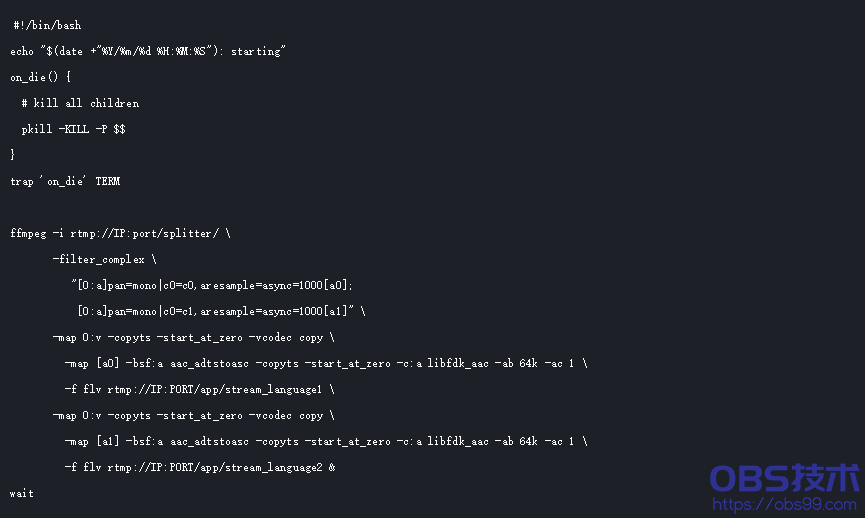Image resolution: width=865 pixels, height=519 pixels.
Task: Click the closing brace of on_die
Action: (12, 155)
